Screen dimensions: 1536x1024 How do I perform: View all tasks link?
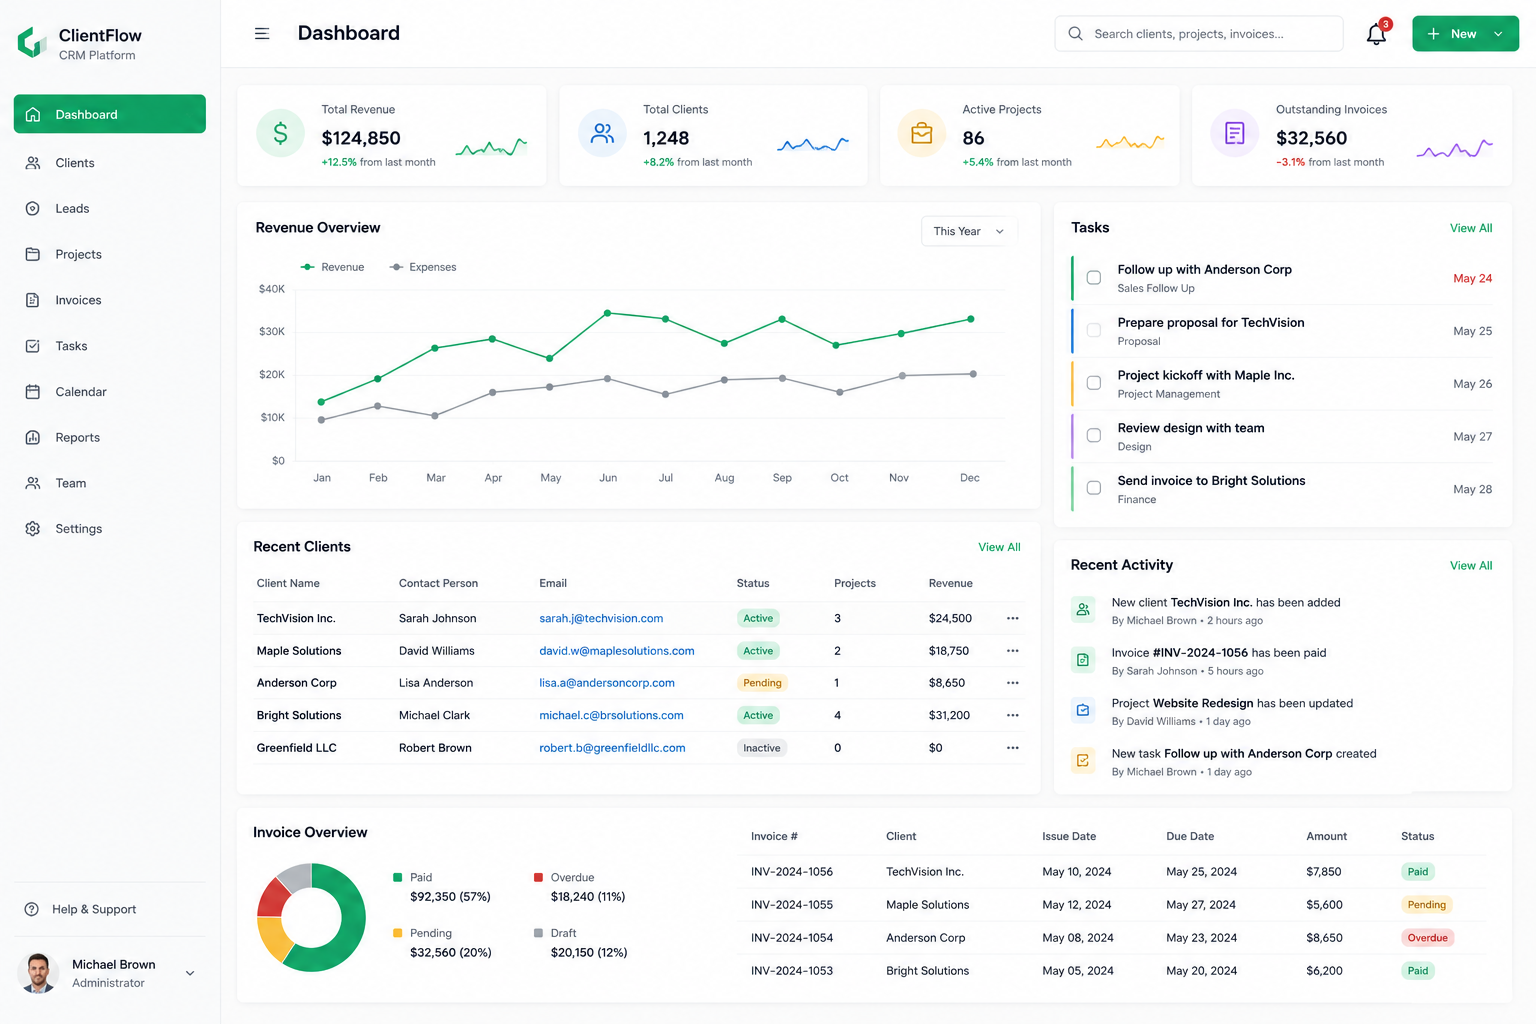click(x=1471, y=228)
